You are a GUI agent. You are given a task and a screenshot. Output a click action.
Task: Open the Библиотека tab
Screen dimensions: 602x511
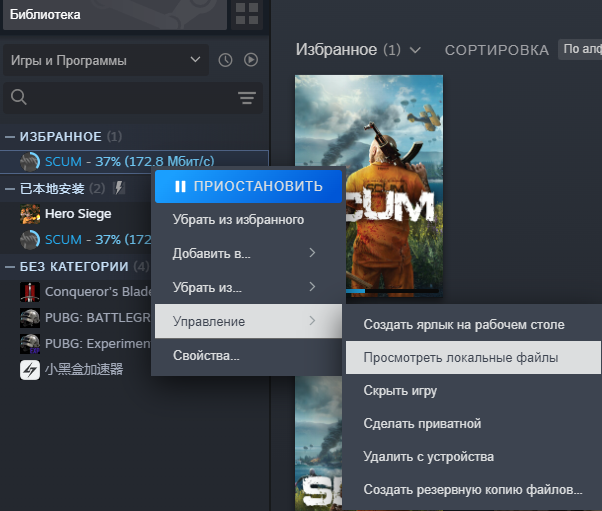click(115, 15)
